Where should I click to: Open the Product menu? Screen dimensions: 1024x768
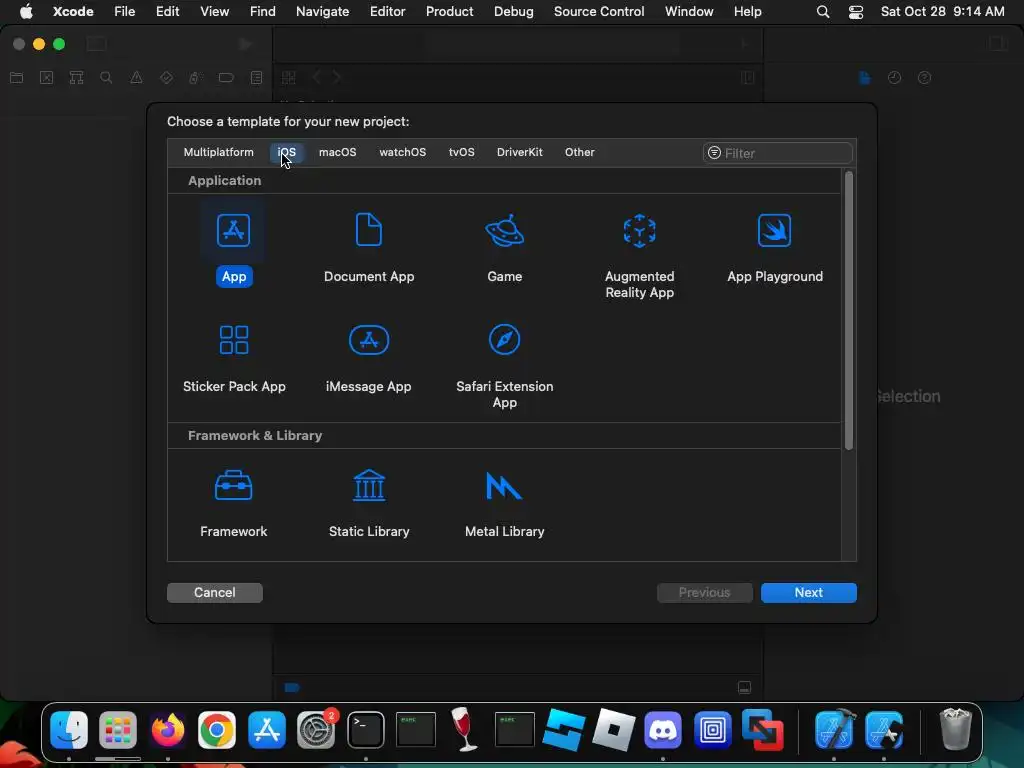coord(449,11)
